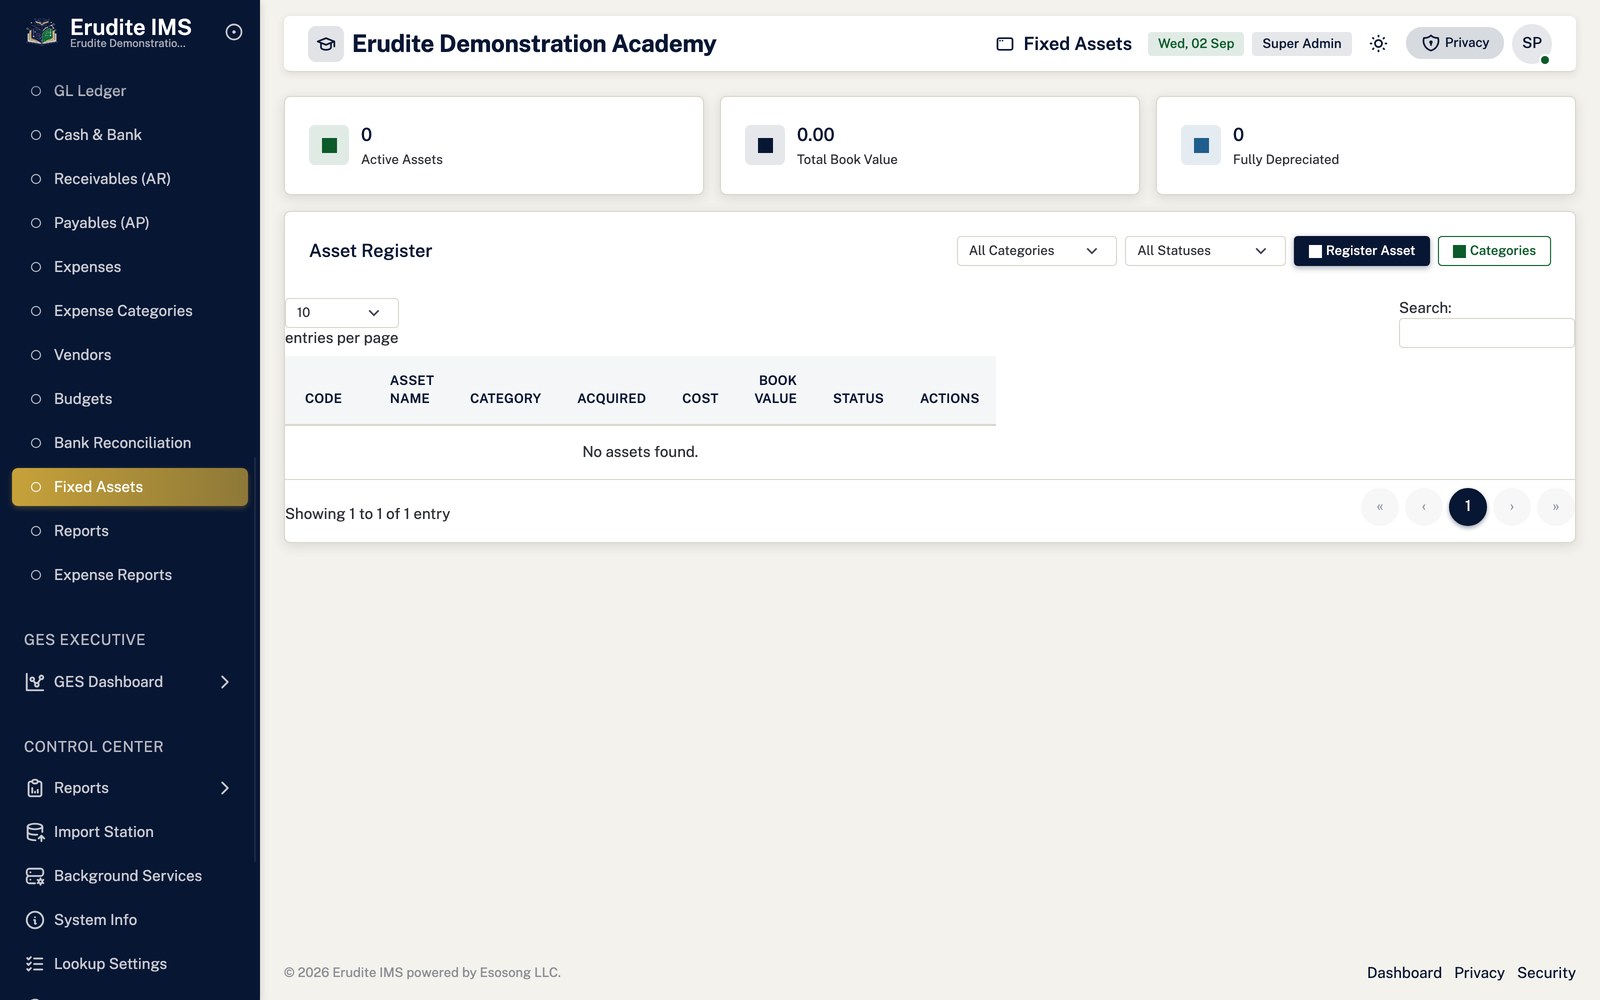Click the Wed, 02 Sep date badge
Viewport: 1600px width, 1000px height.
click(1196, 44)
